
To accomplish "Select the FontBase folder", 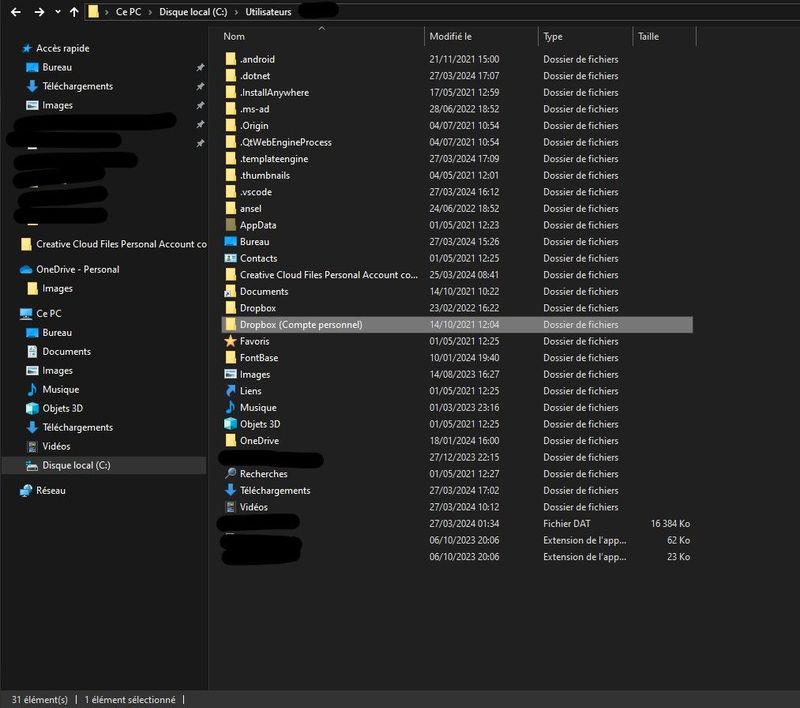I will (259, 358).
